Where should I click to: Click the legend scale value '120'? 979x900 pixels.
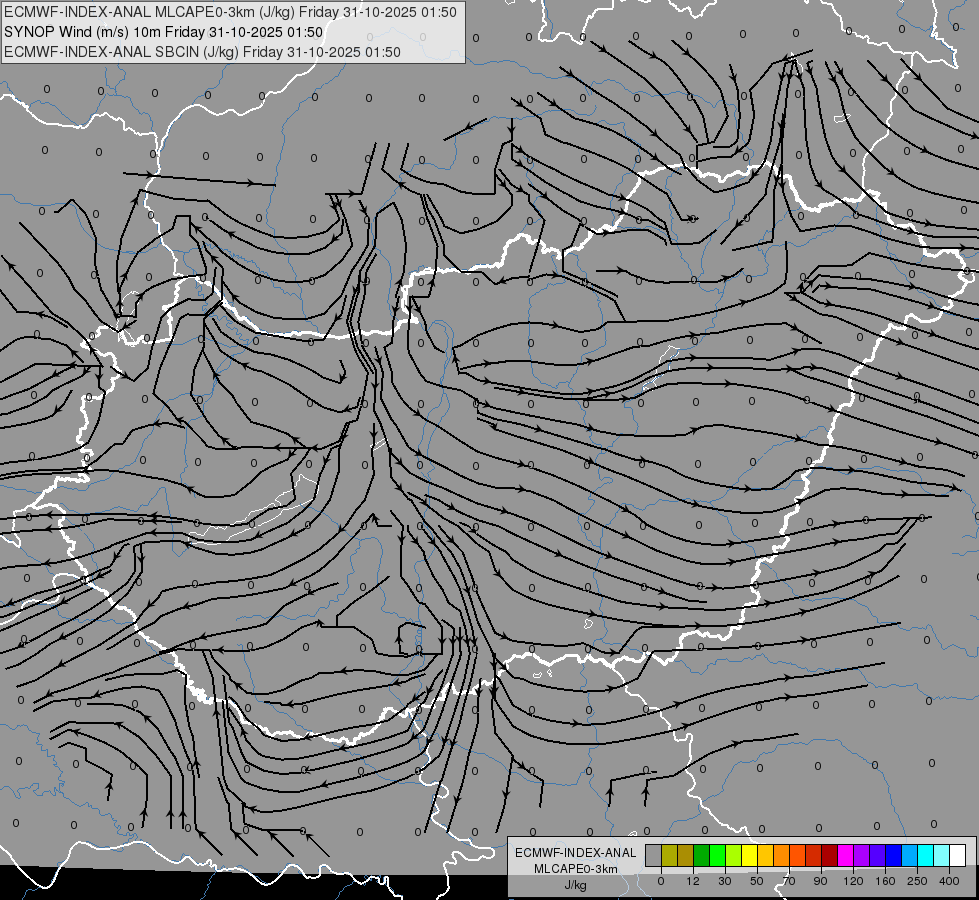click(x=853, y=881)
